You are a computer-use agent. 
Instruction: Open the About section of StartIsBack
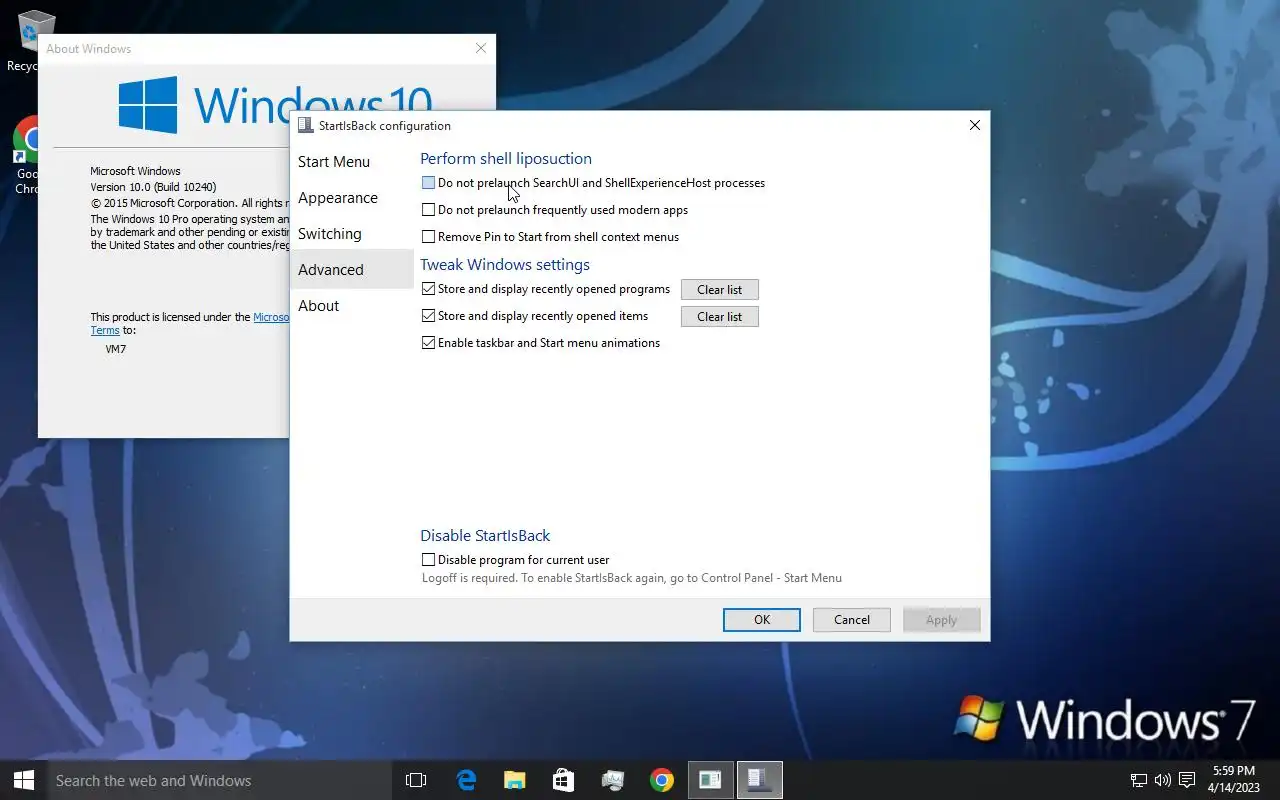pyautogui.click(x=351, y=306)
